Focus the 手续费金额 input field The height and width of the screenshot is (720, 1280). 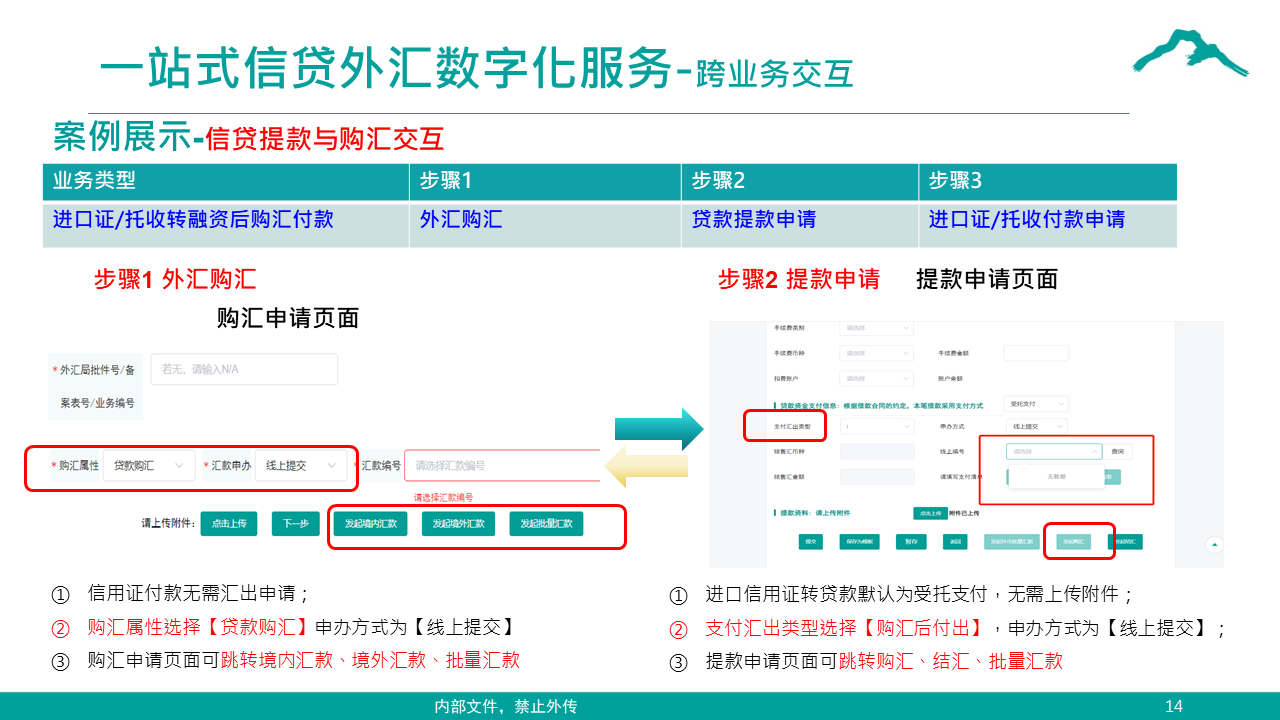click(x=1036, y=353)
